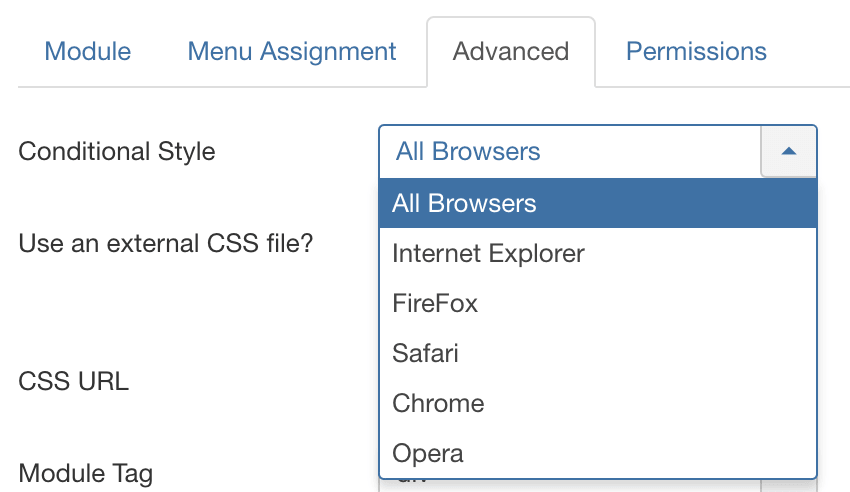Click empty tab bar area right of Permissions
The image size is (850, 492).
(815, 52)
